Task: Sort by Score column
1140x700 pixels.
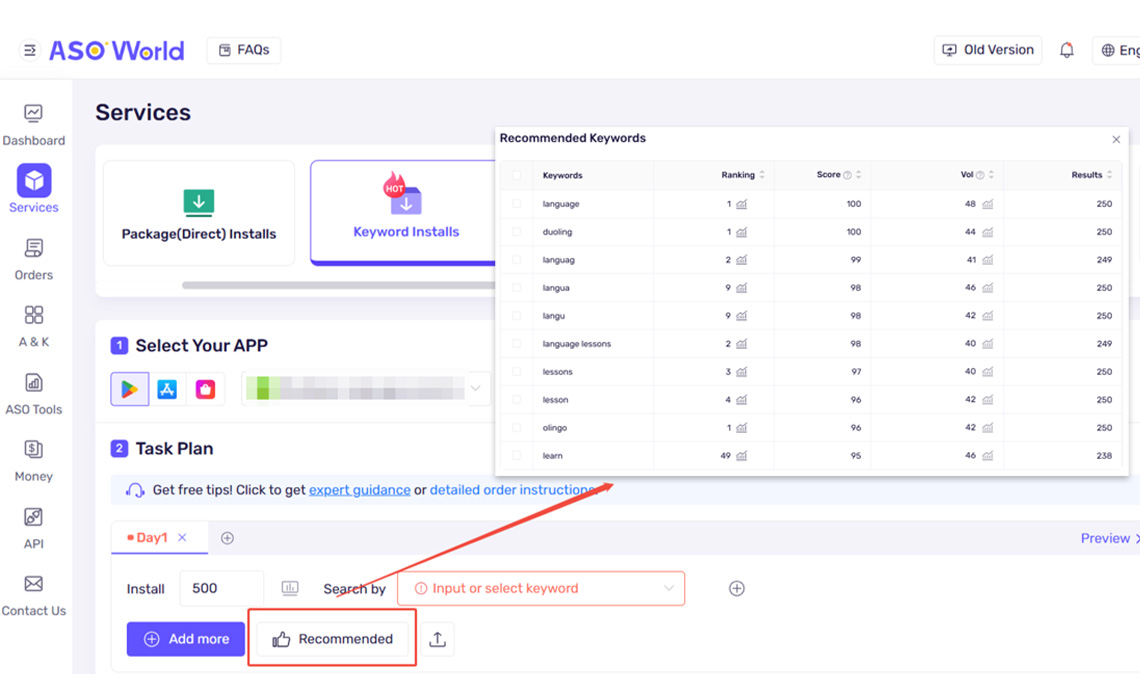Action: pyautogui.click(x=858, y=175)
